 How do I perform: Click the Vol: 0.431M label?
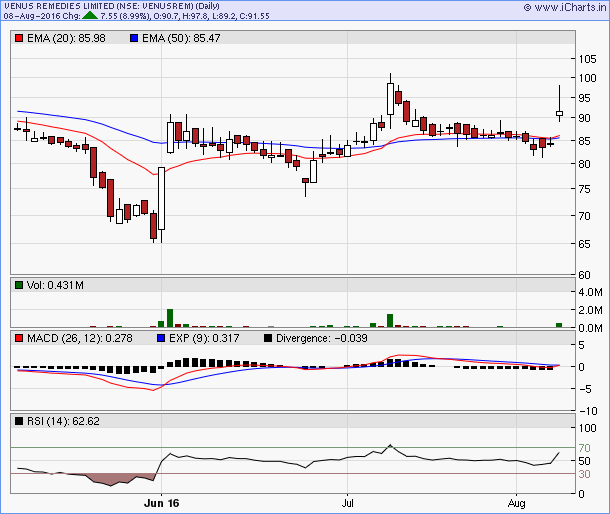click(x=55, y=285)
